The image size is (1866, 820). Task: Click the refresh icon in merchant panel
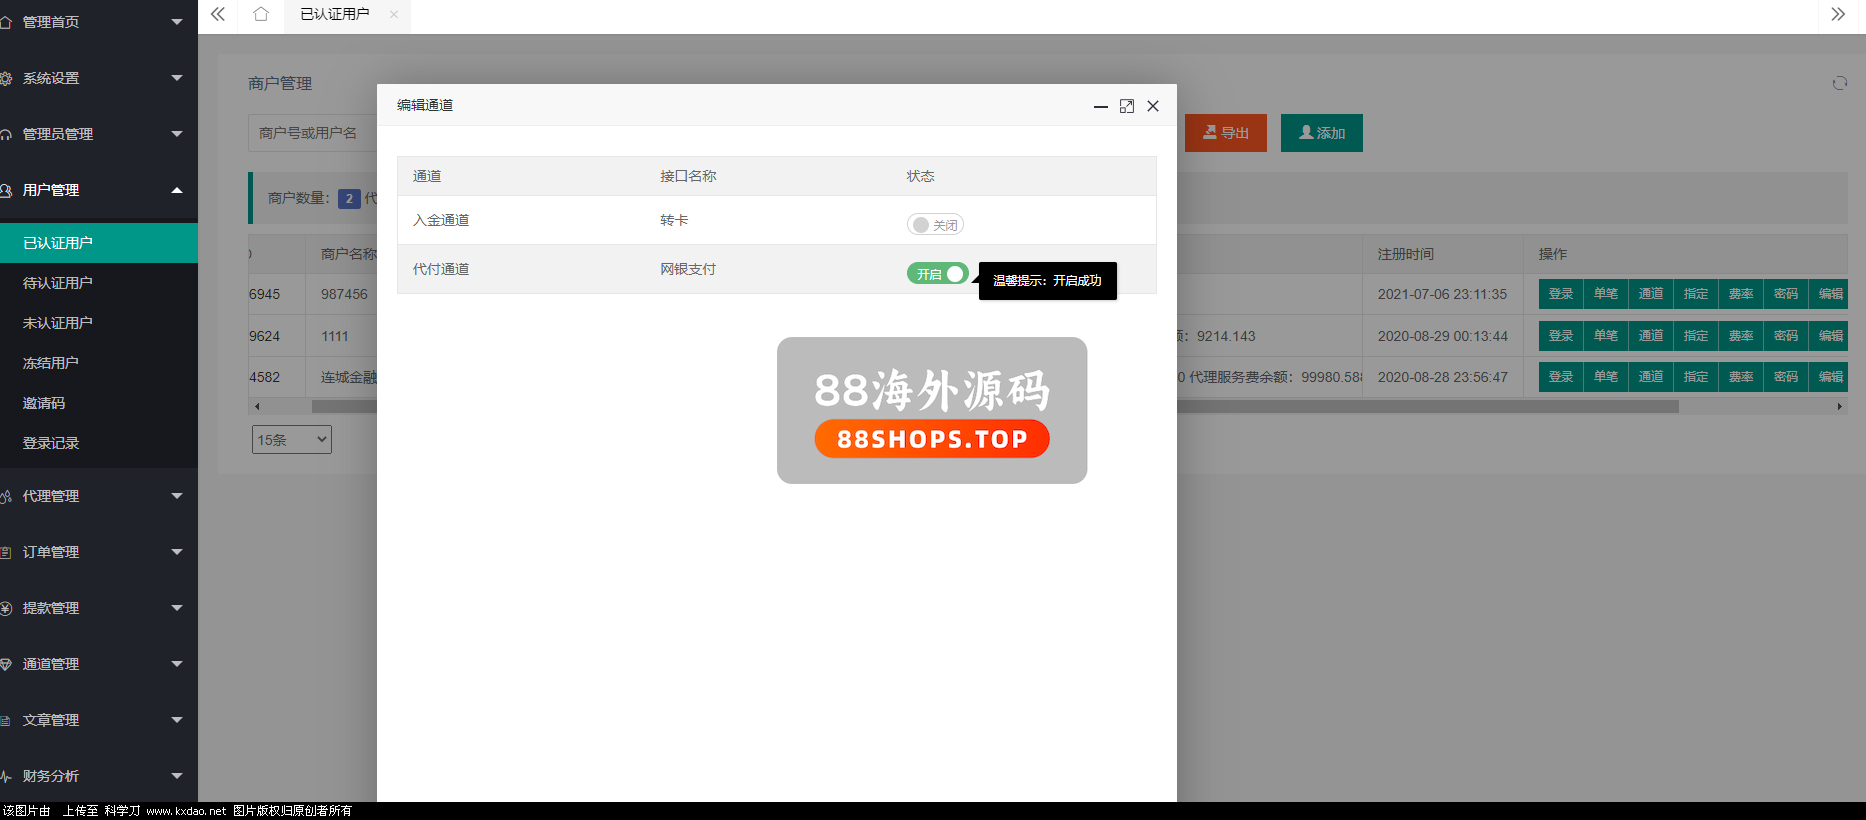1839,83
